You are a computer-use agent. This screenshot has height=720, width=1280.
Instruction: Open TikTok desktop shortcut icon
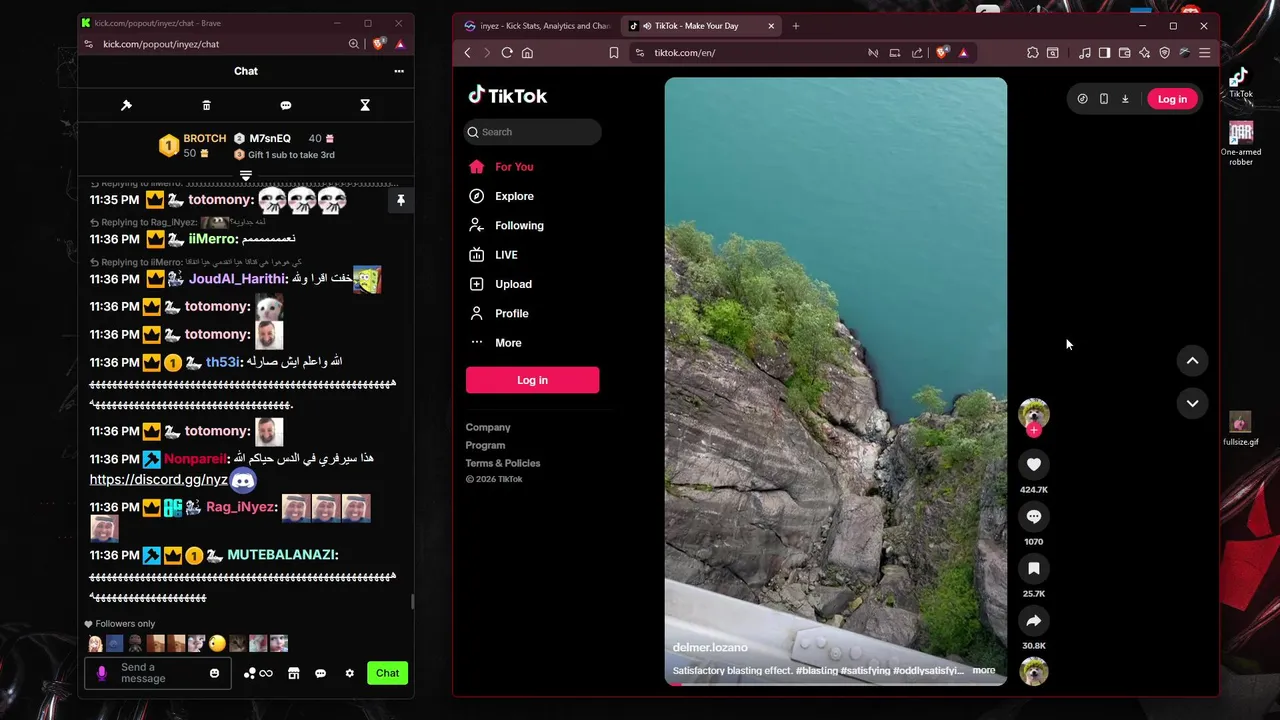tap(1240, 83)
